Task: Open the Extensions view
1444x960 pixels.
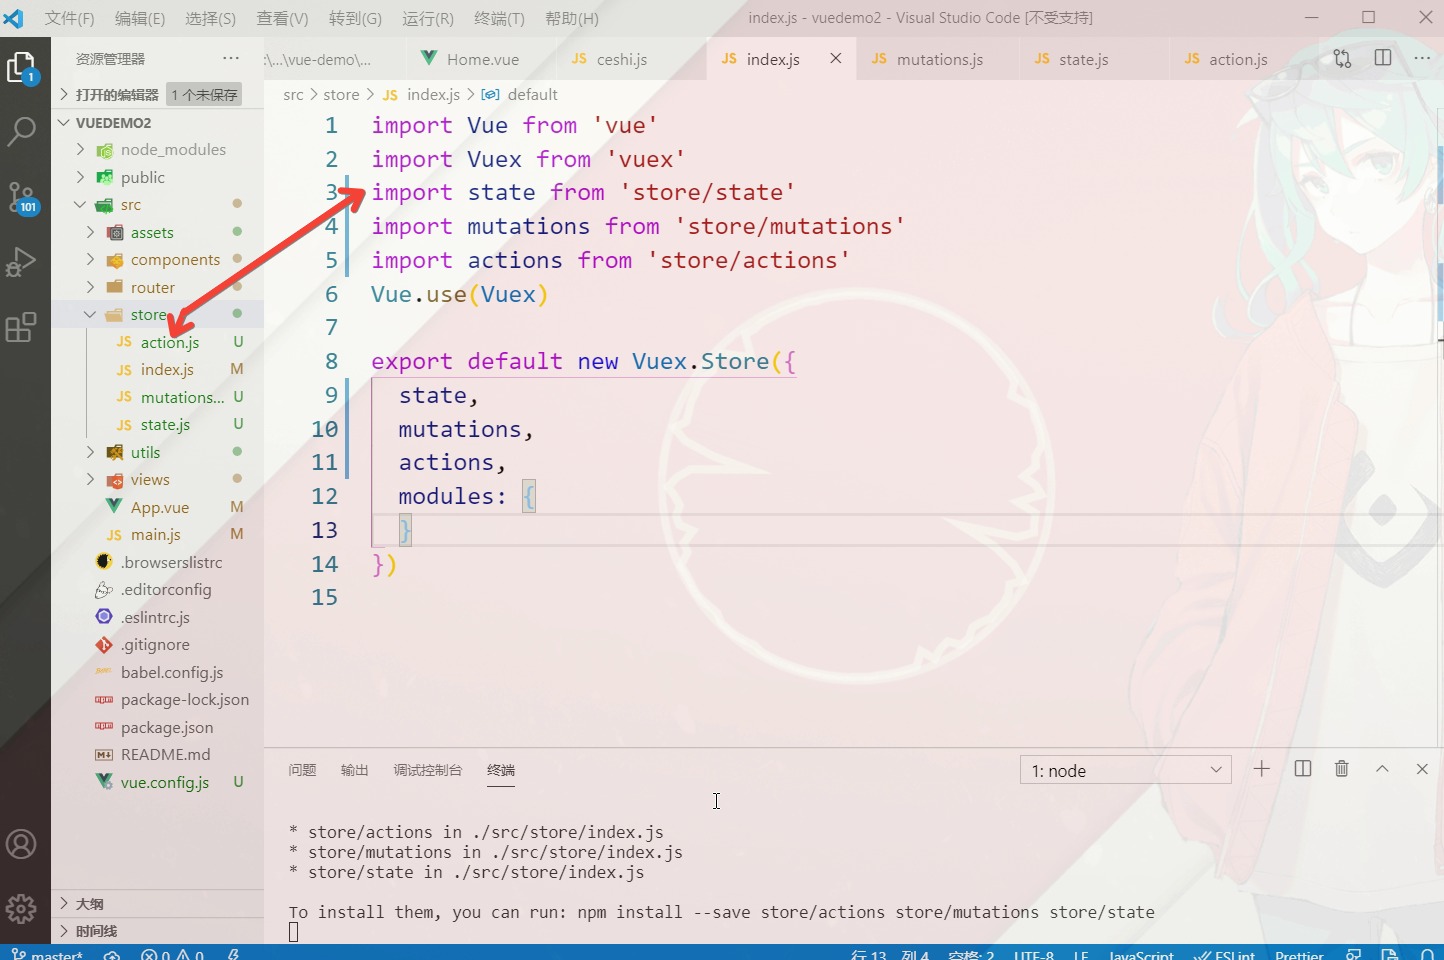Action: coord(21,327)
